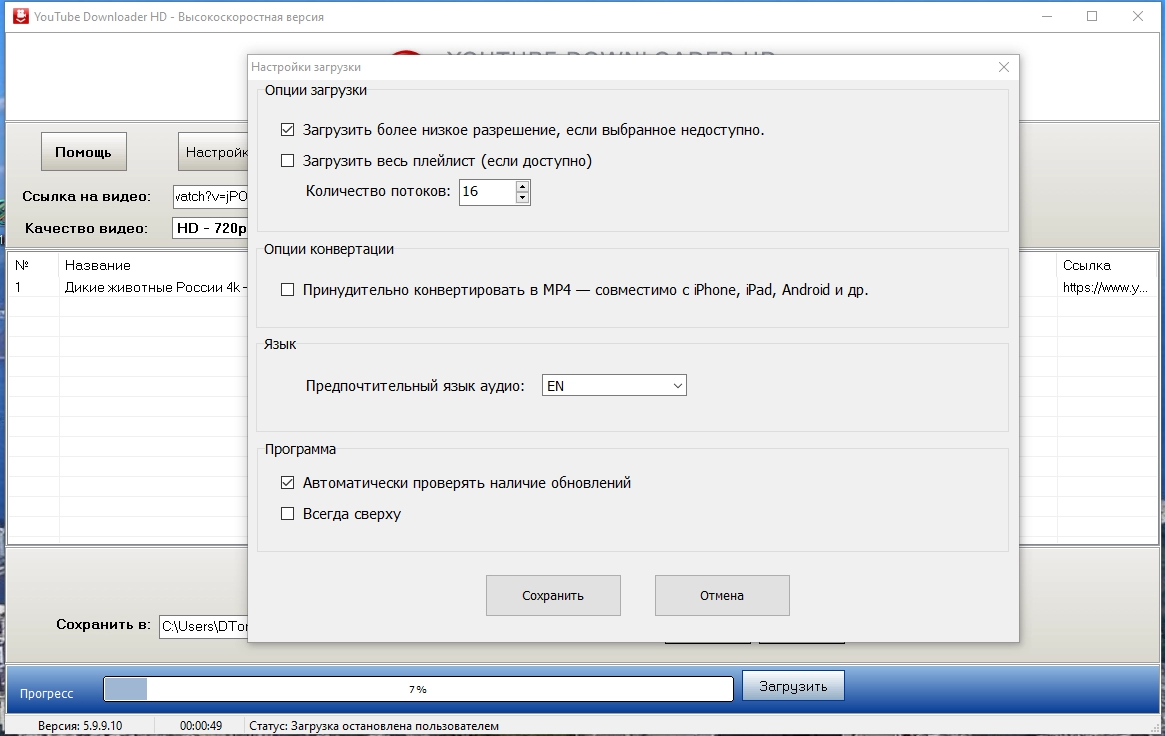Increase thread count with up arrow
This screenshot has width=1165, height=736.
tap(522, 186)
